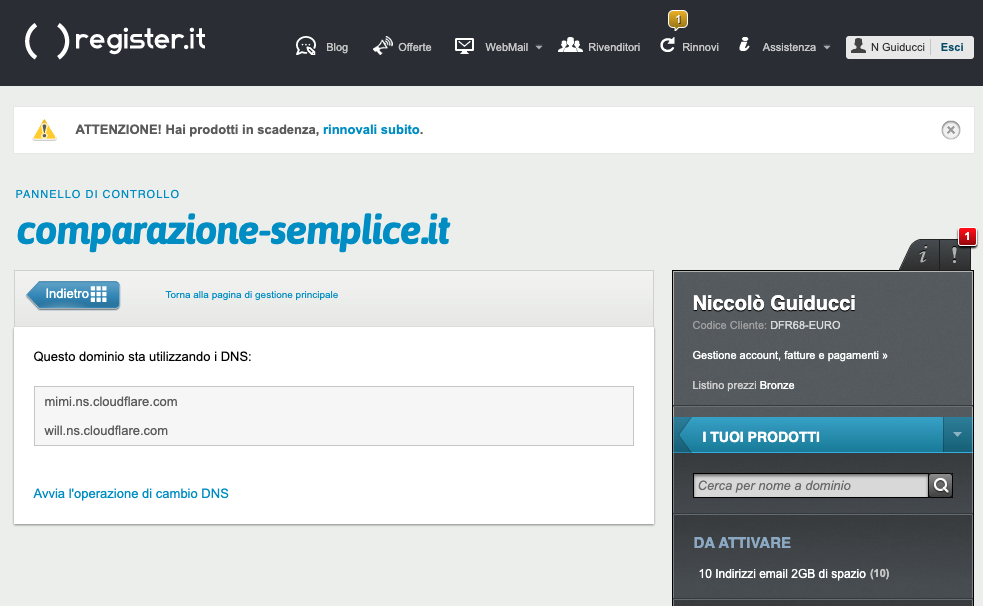Open the Blog speech bubble icon

(x=306, y=46)
